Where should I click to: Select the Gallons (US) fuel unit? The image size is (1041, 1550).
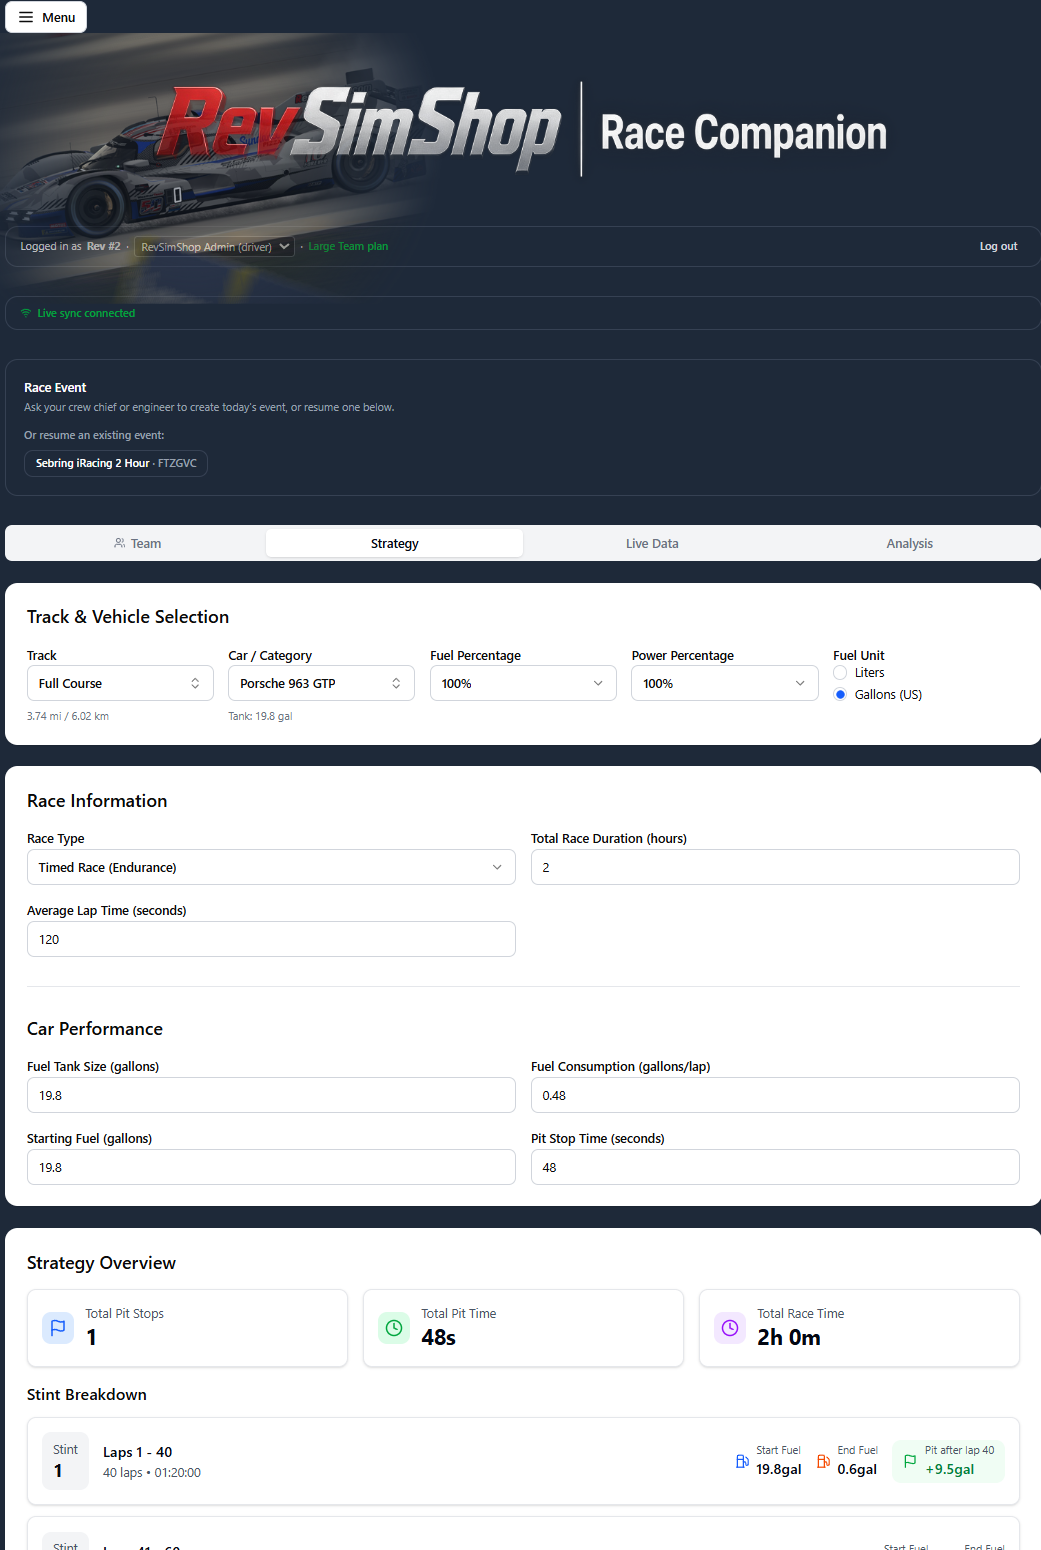click(840, 694)
